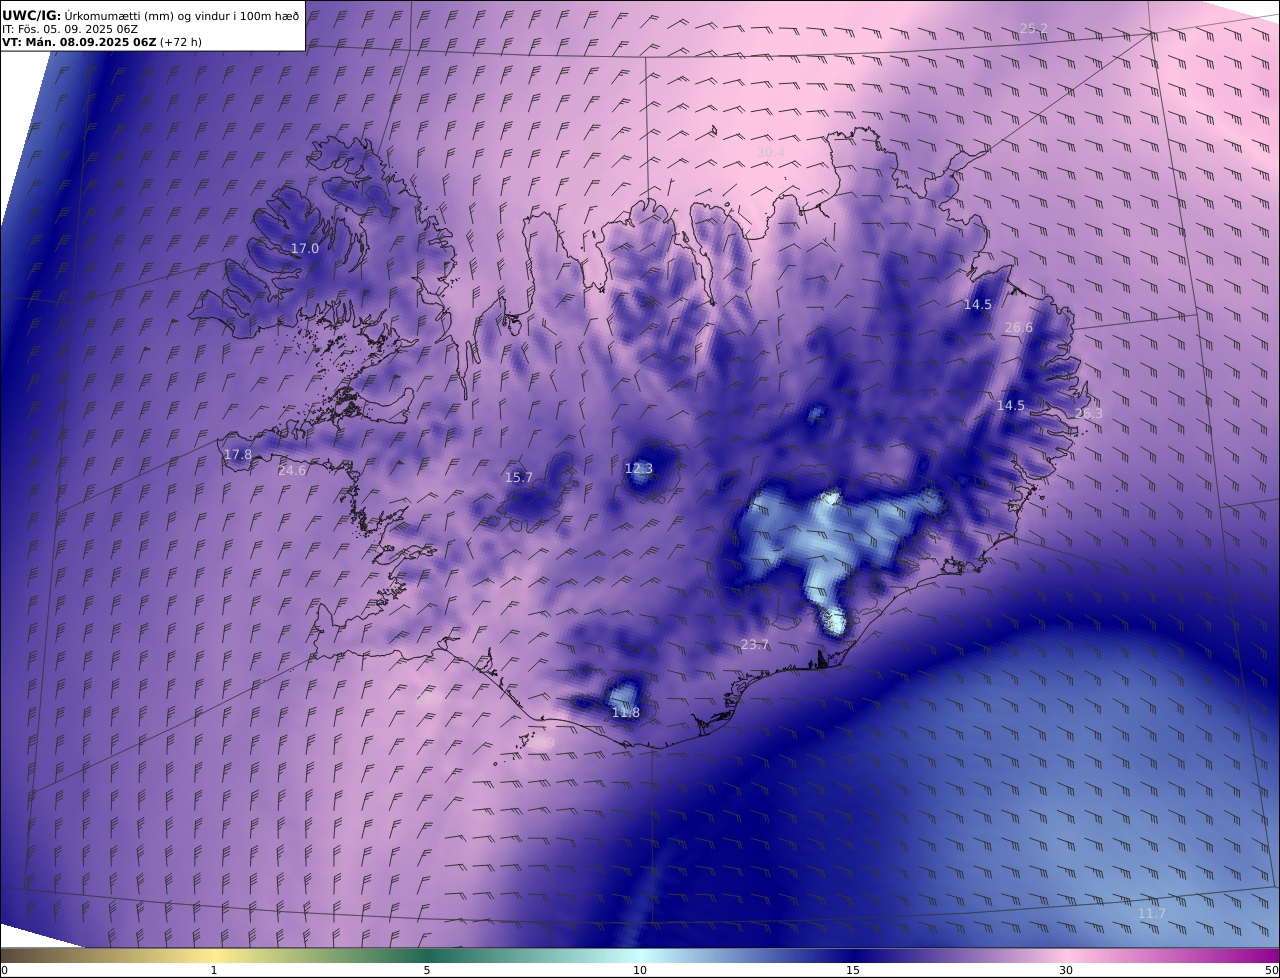Click the 17.0 value over the Westfjords
Viewport: 1280px width, 978px height.
tap(305, 248)
